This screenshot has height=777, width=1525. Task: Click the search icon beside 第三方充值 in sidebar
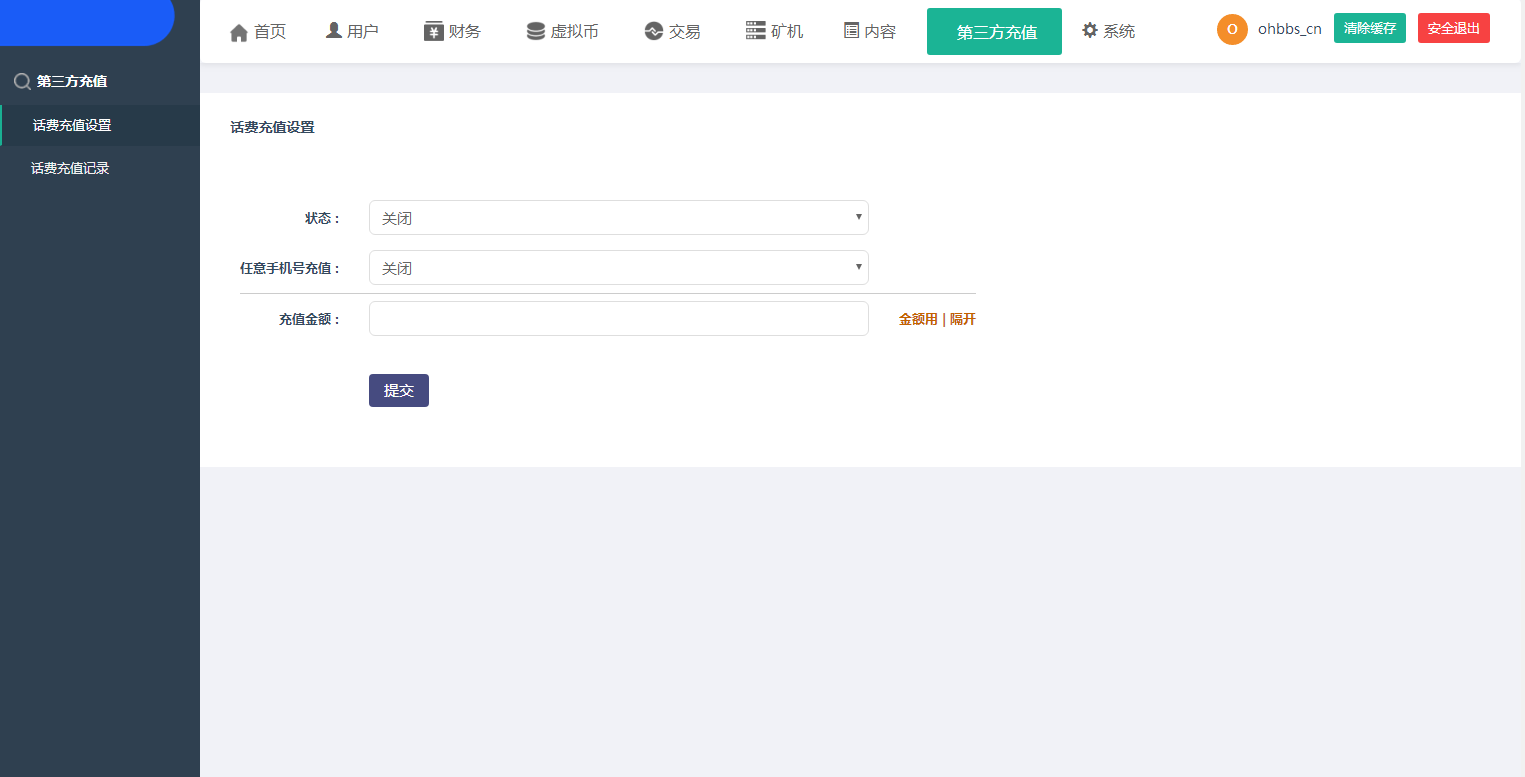click(x=22, y=82)
